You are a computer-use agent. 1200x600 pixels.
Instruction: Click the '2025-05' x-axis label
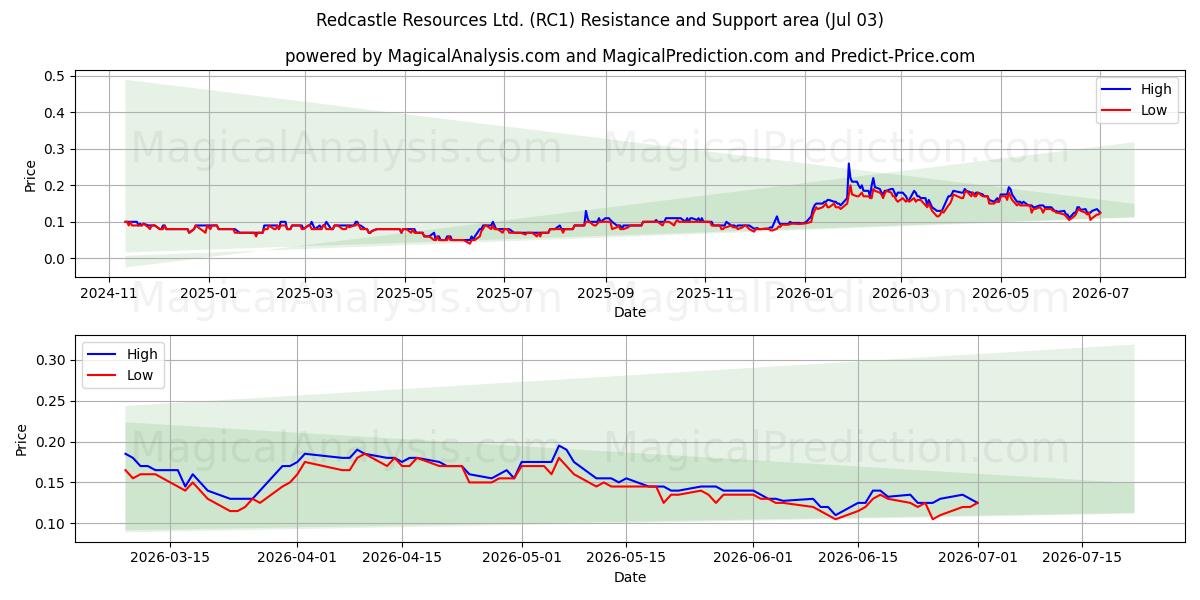[405, 294]
